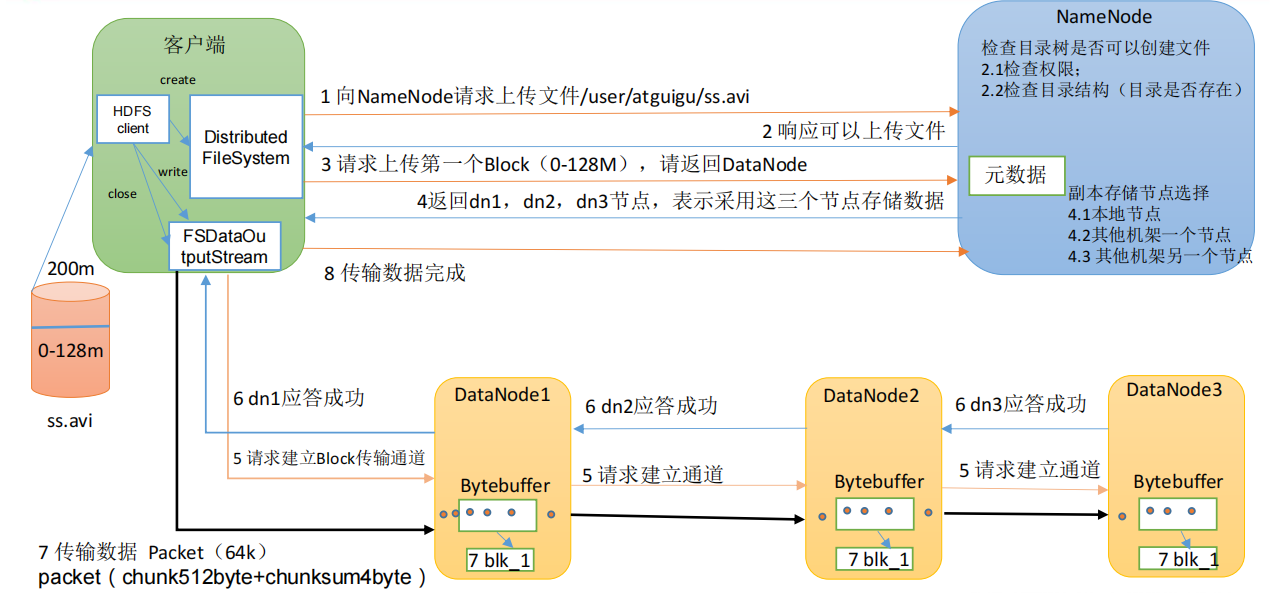Click the FSDataOutputStream box

225,246
